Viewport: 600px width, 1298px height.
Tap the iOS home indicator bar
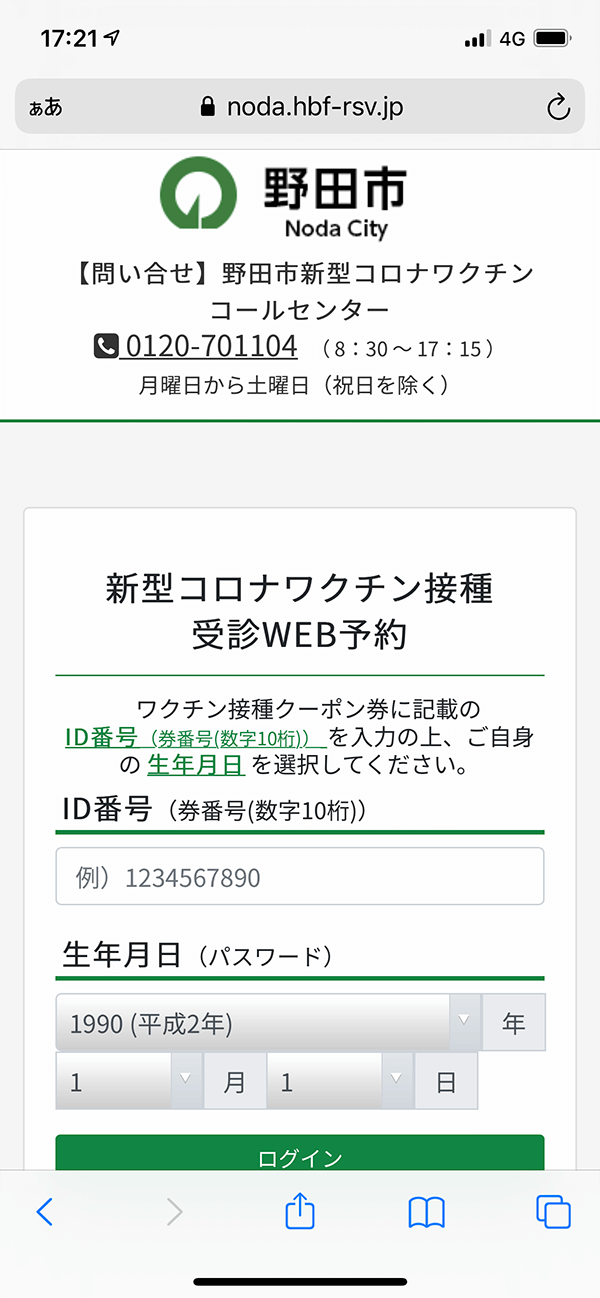pos(300,1281)
